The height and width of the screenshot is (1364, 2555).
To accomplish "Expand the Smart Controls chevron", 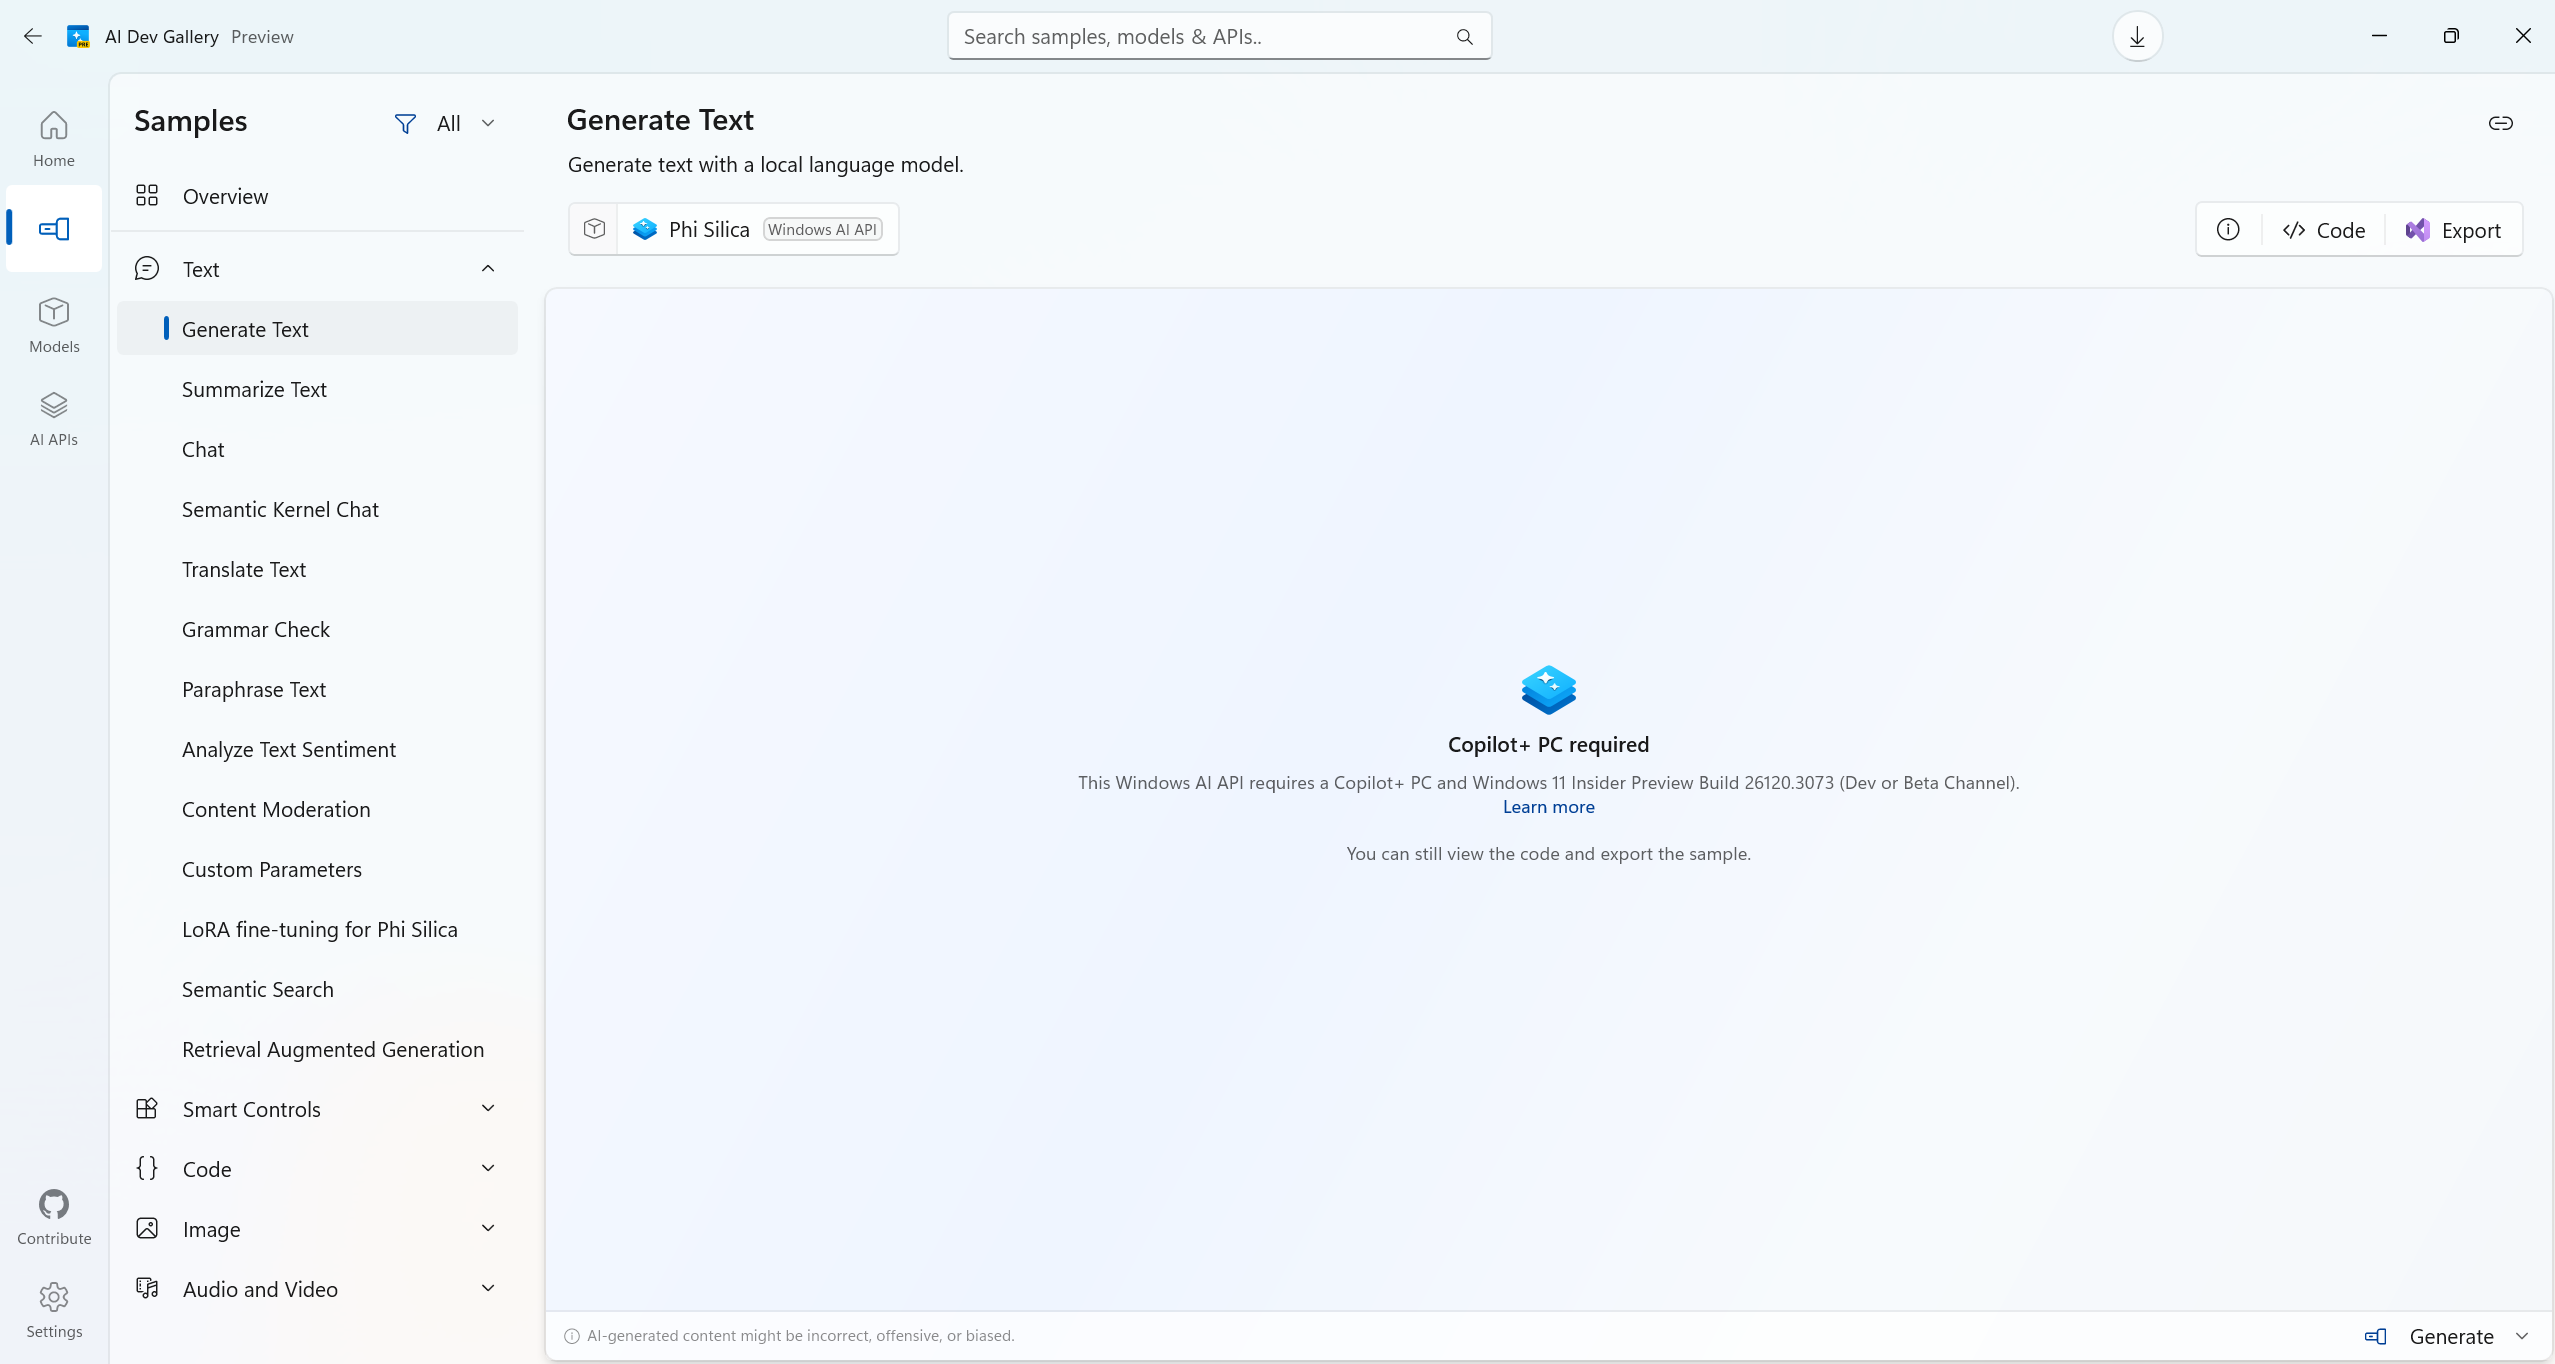I will coord(488,1108).
